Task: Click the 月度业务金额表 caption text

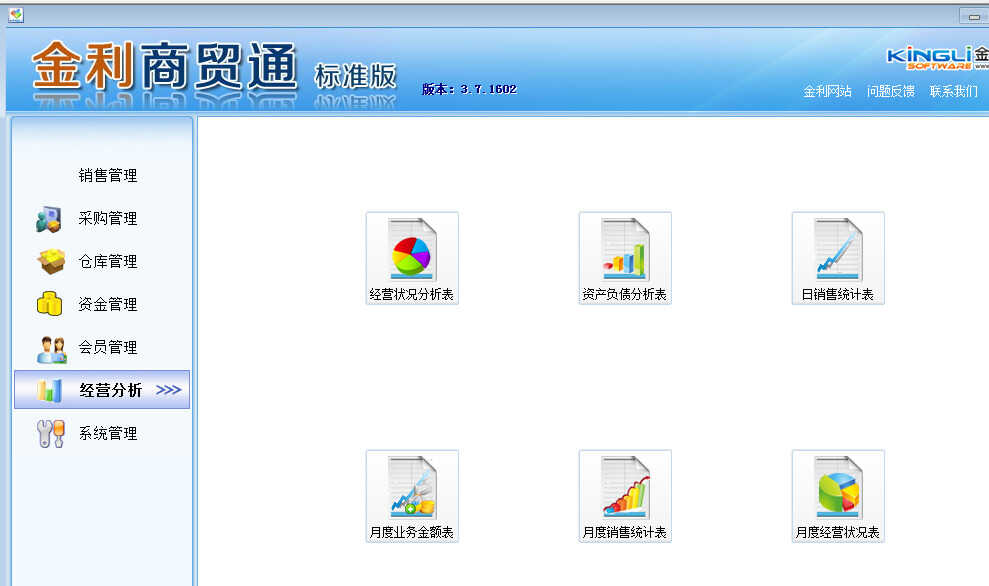Action: pyautogui.click(x=412, y=532)
